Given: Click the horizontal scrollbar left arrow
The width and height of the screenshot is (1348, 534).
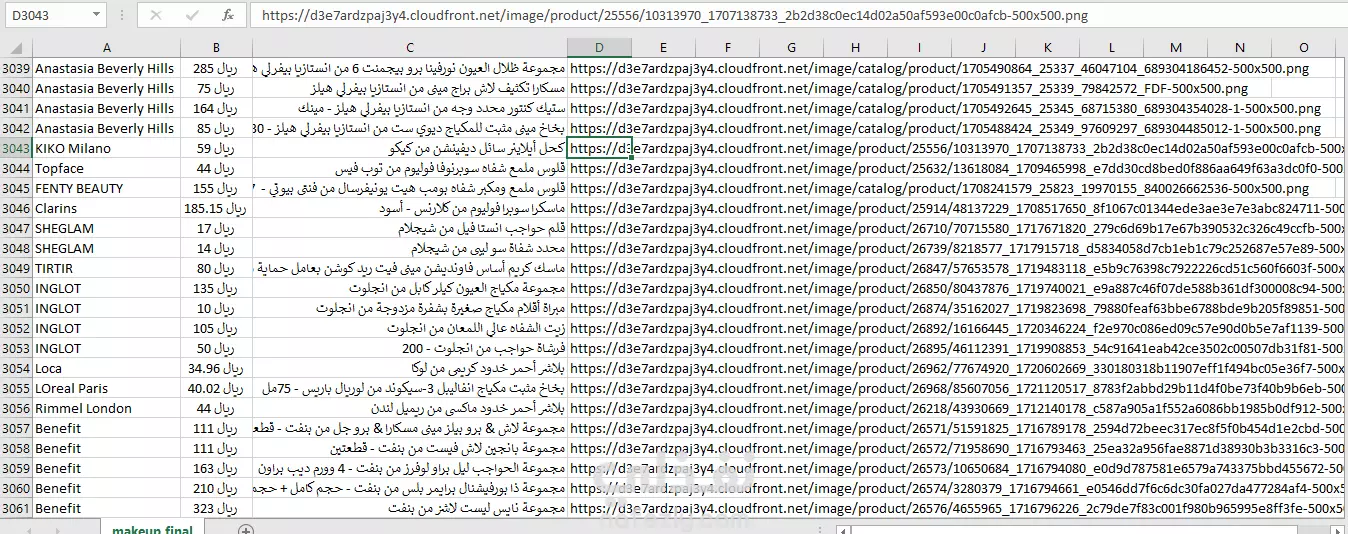Looking at the screenshot, I should click(x=845, y=529).
